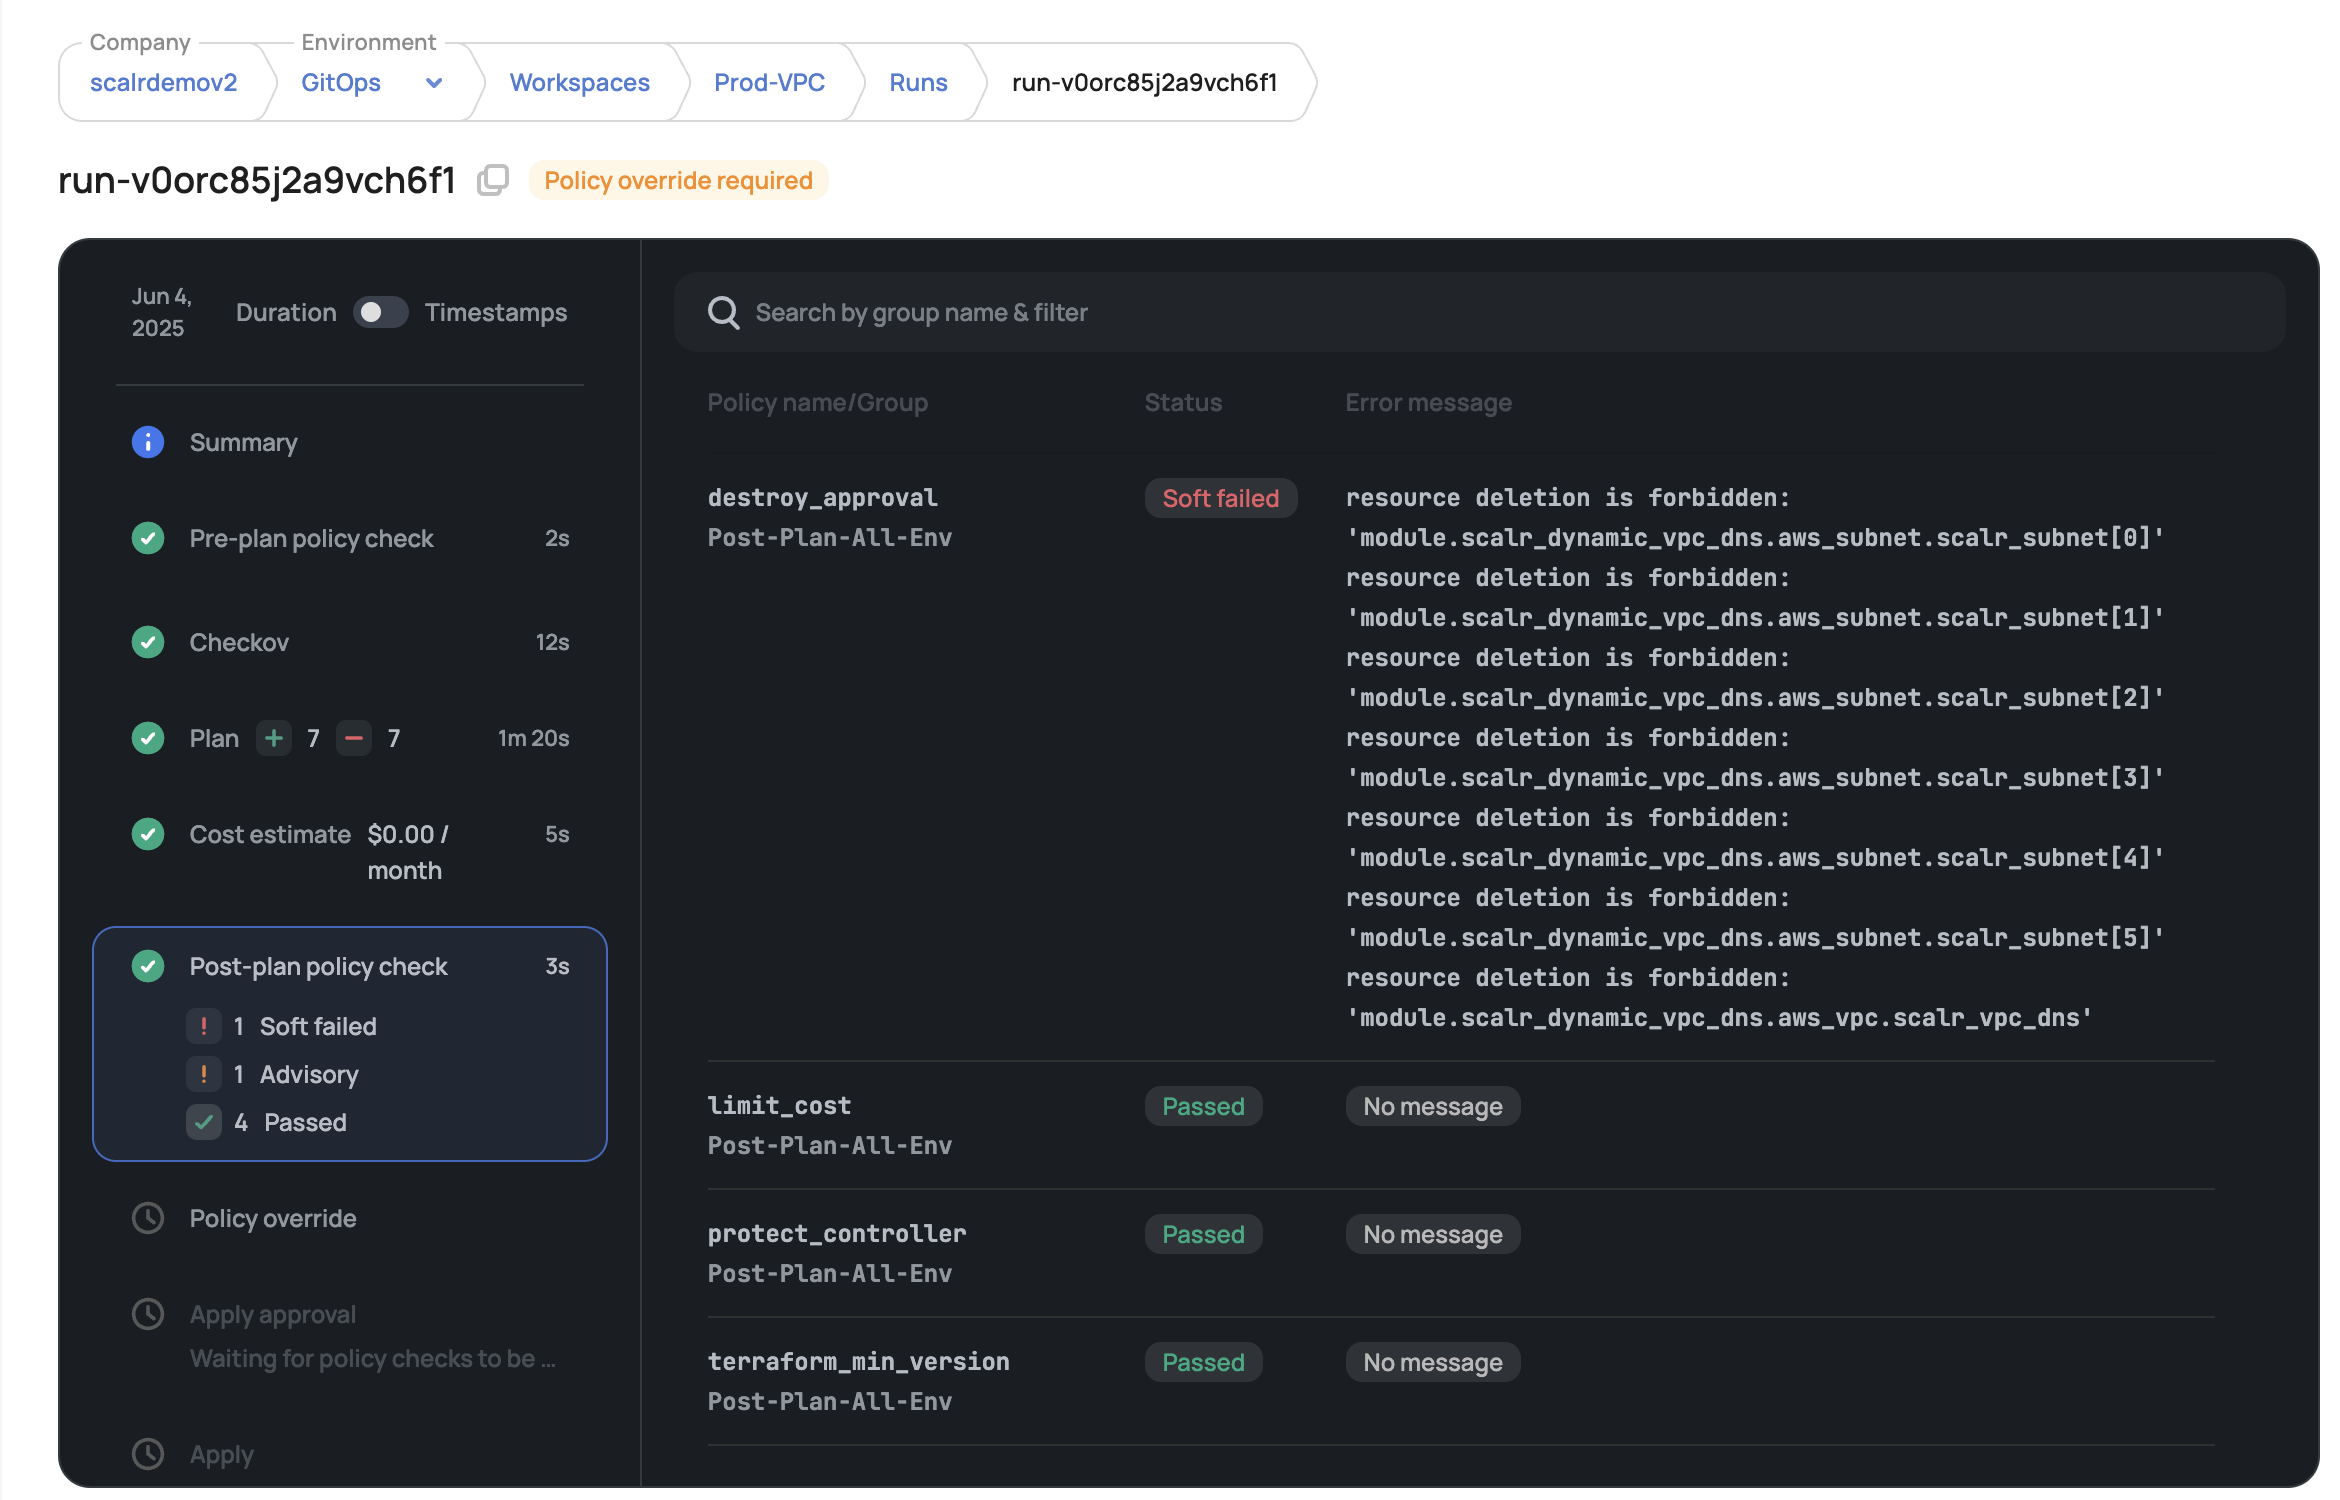Filter by 1 Soft failed
This screenshot has width=2340, height=1500.
click(x=305, y=1026)
